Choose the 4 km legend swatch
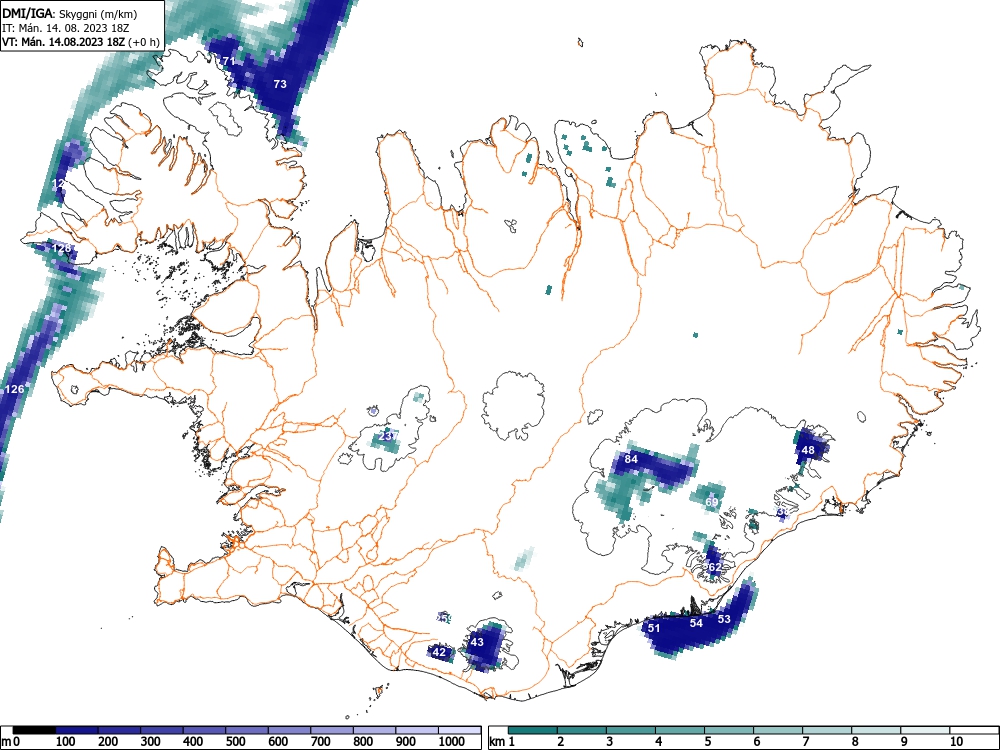 tap(680, 730)
